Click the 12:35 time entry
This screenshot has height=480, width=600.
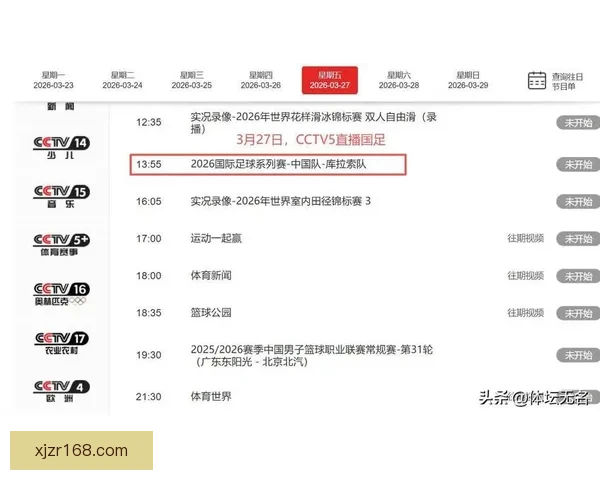point(149,122)
